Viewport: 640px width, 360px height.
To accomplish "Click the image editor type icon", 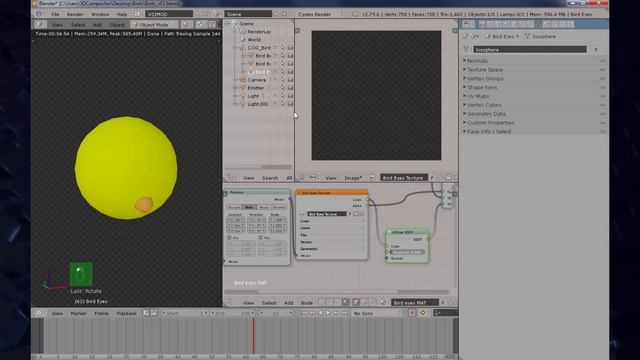I will (x=301, y=178).
